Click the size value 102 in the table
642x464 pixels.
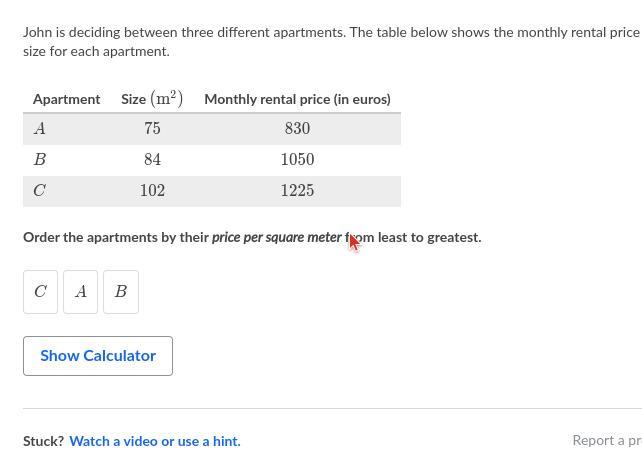152,191
